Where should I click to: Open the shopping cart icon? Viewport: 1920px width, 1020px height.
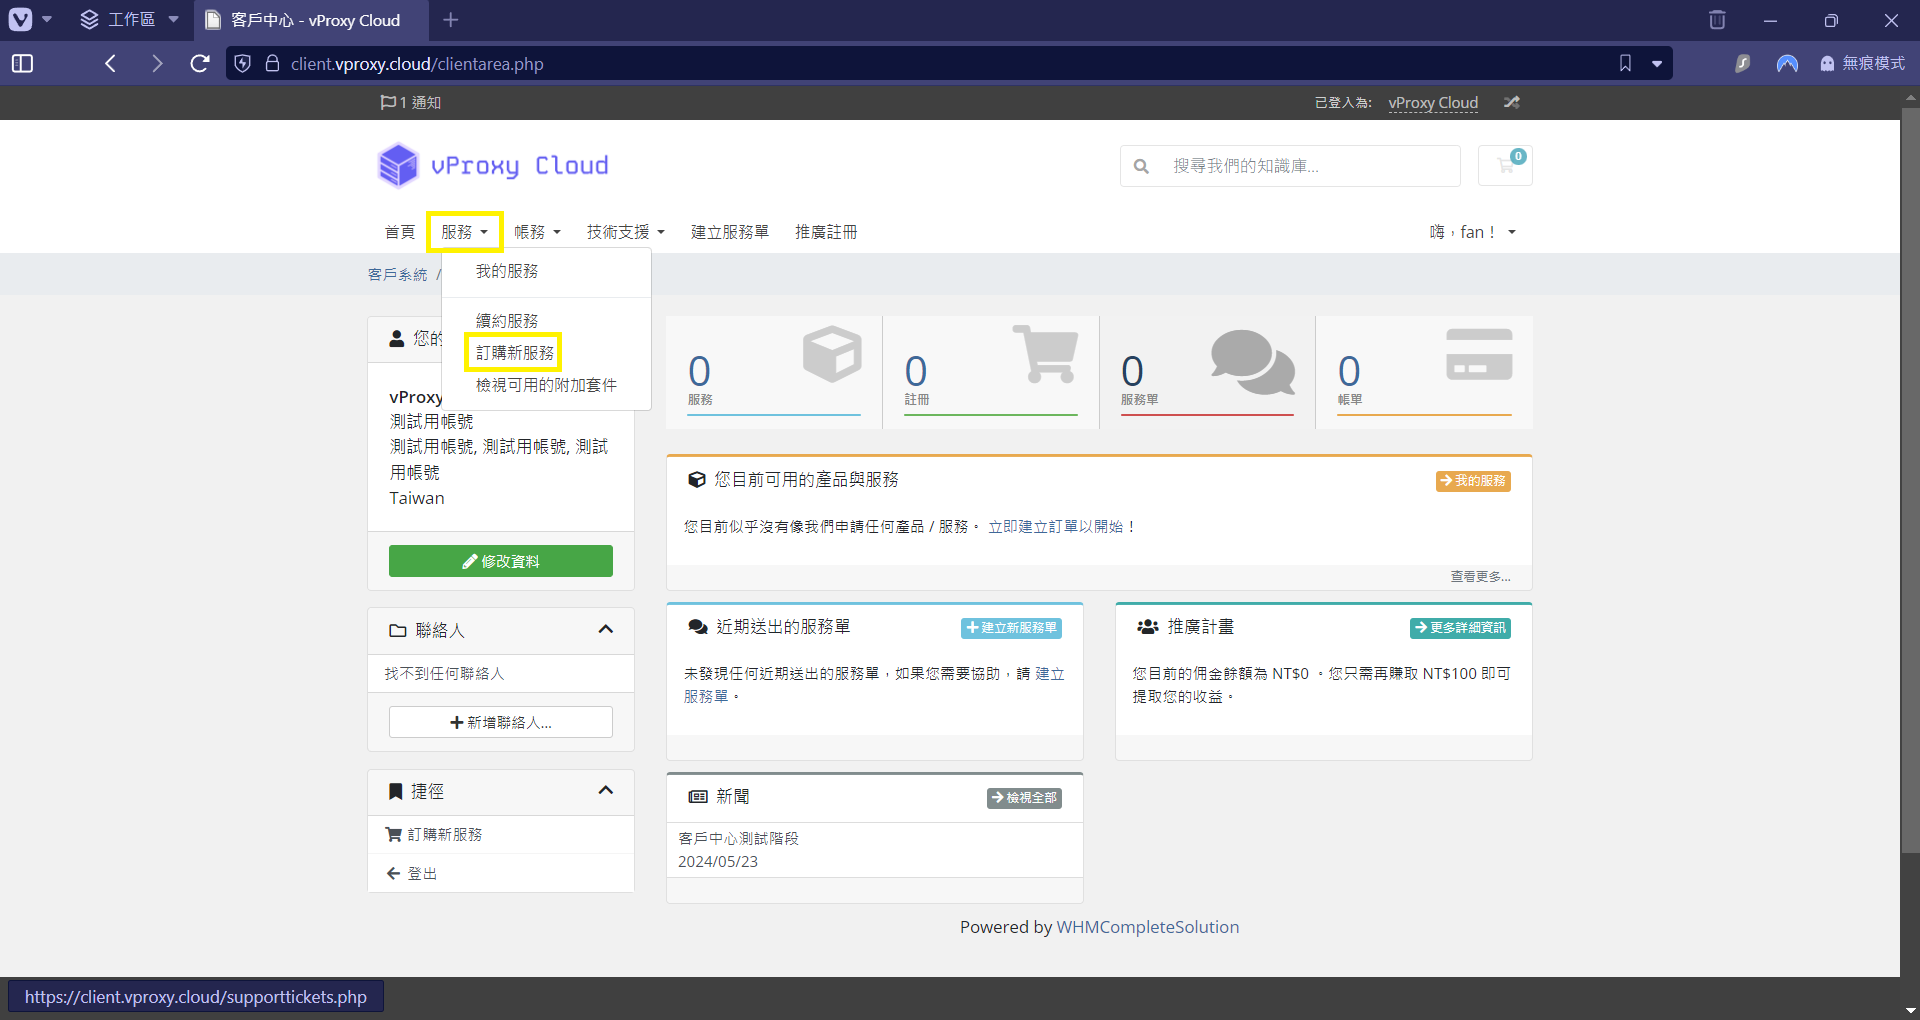[x=1504, y=166]
